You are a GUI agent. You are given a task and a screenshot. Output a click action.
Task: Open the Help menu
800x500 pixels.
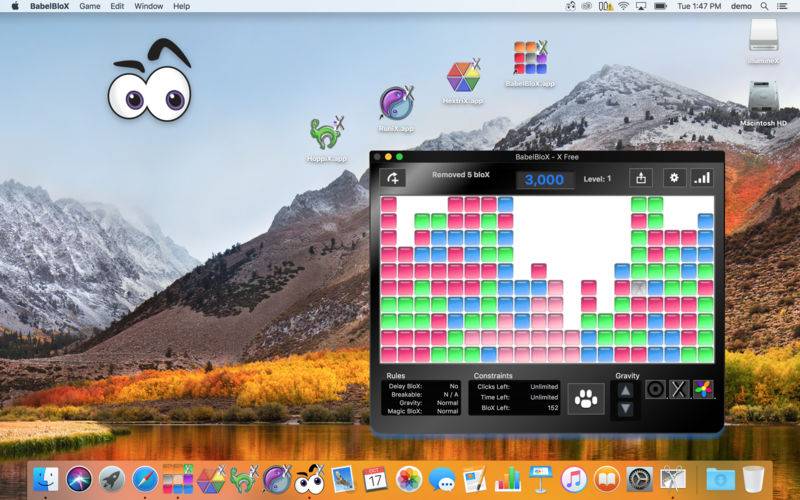[x=181, y=6]
